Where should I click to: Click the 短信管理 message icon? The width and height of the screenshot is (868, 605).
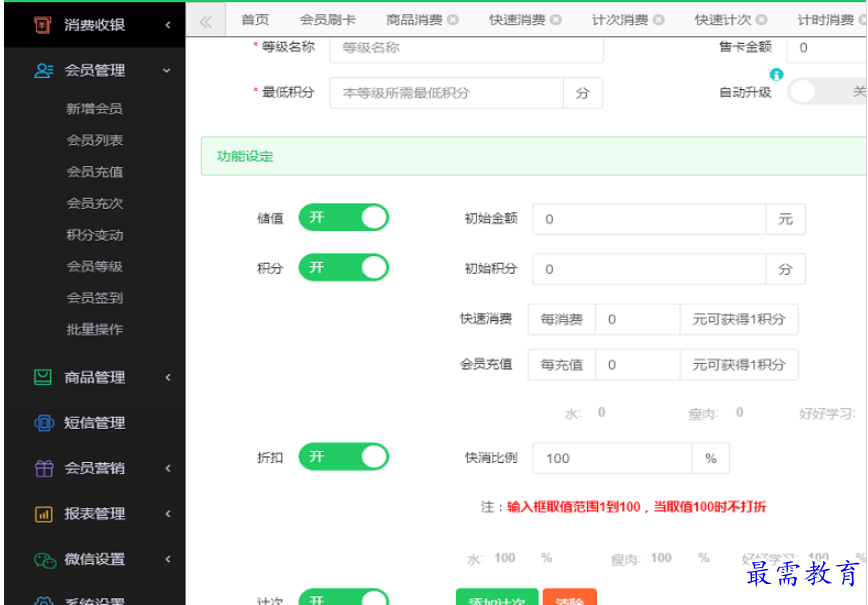43,423
